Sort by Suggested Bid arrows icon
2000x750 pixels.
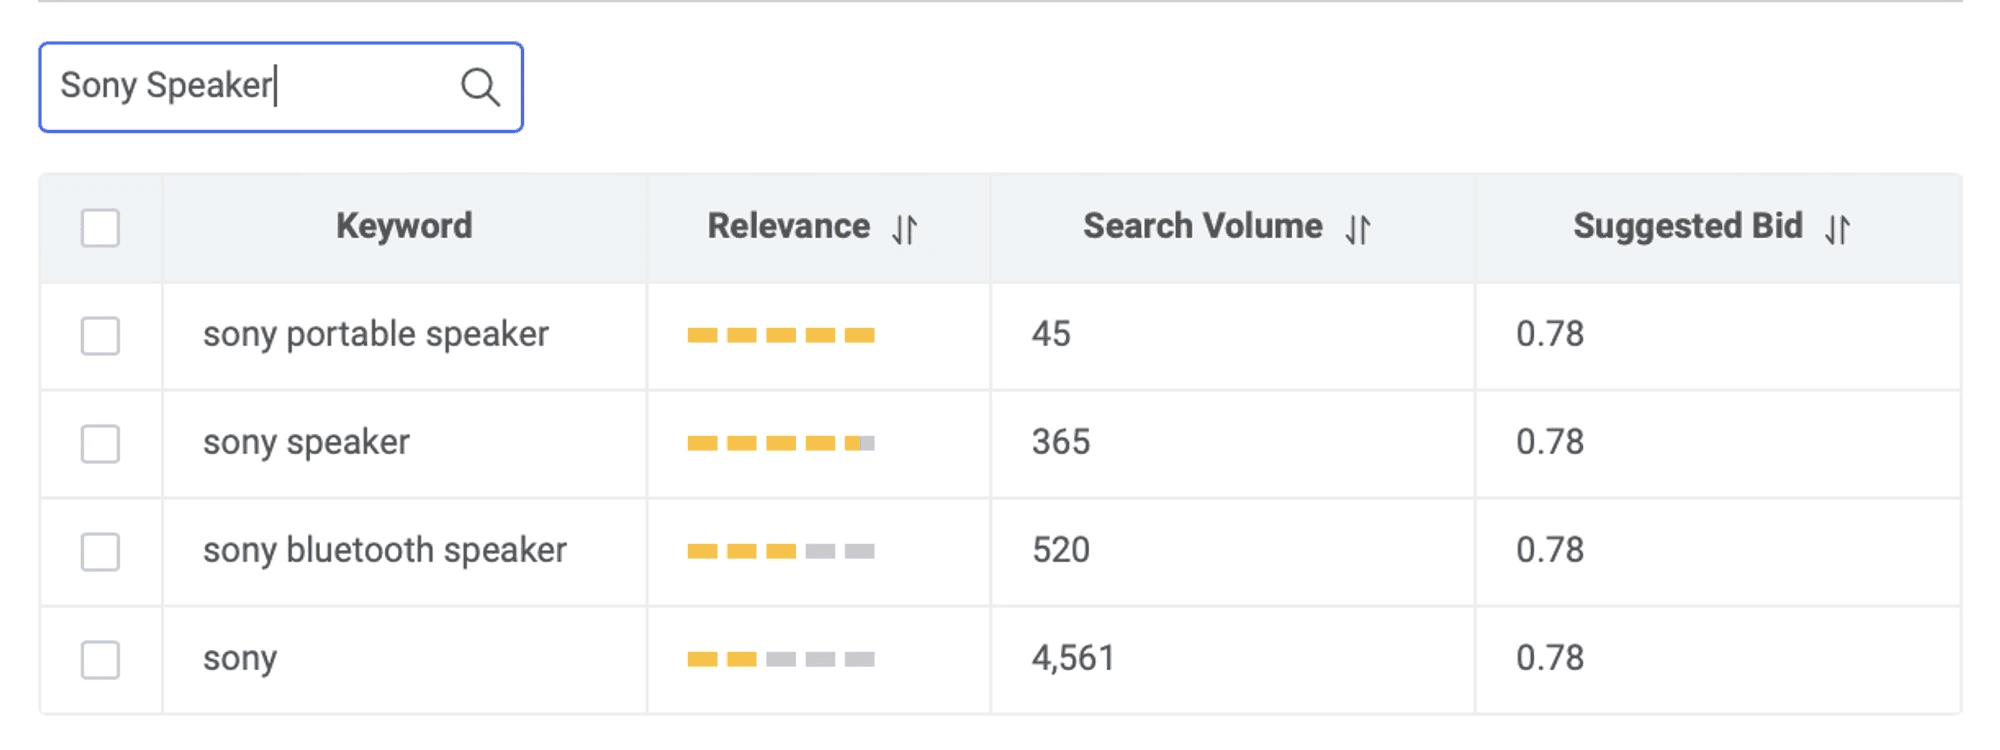pyautogui.click(x=1837, y=229)
